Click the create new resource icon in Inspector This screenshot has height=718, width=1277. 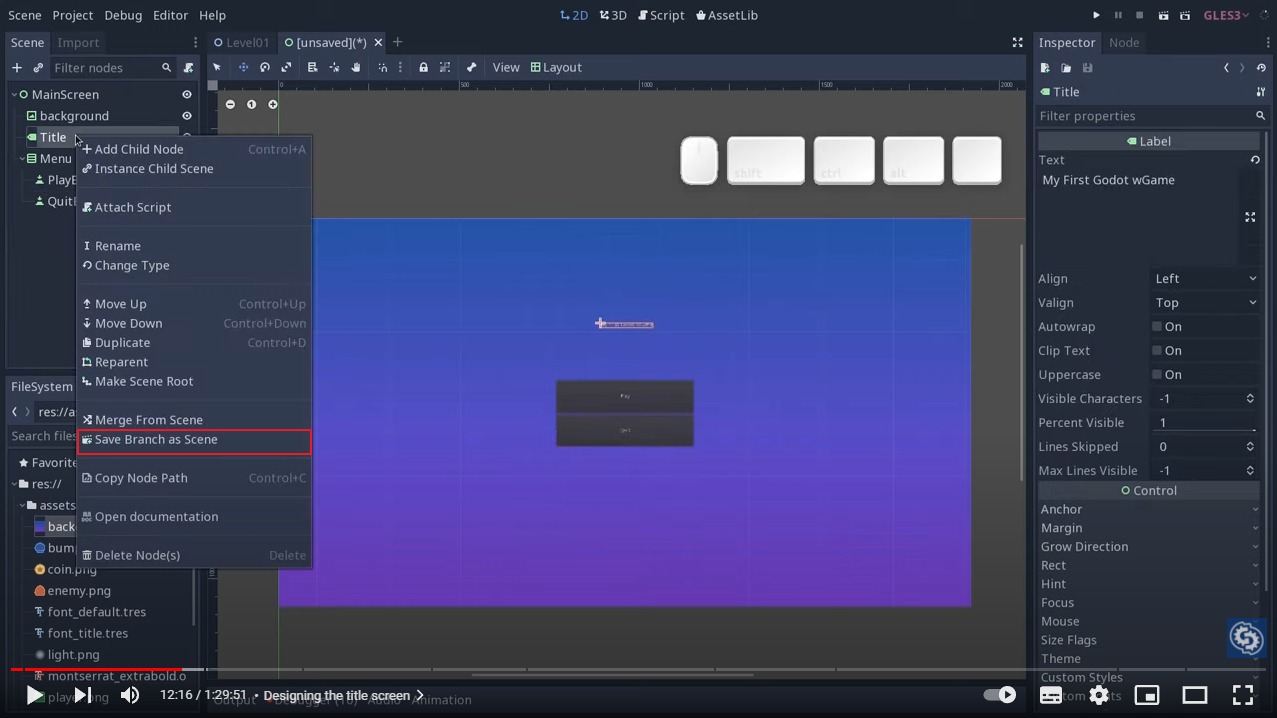[x=1045, y=67]
